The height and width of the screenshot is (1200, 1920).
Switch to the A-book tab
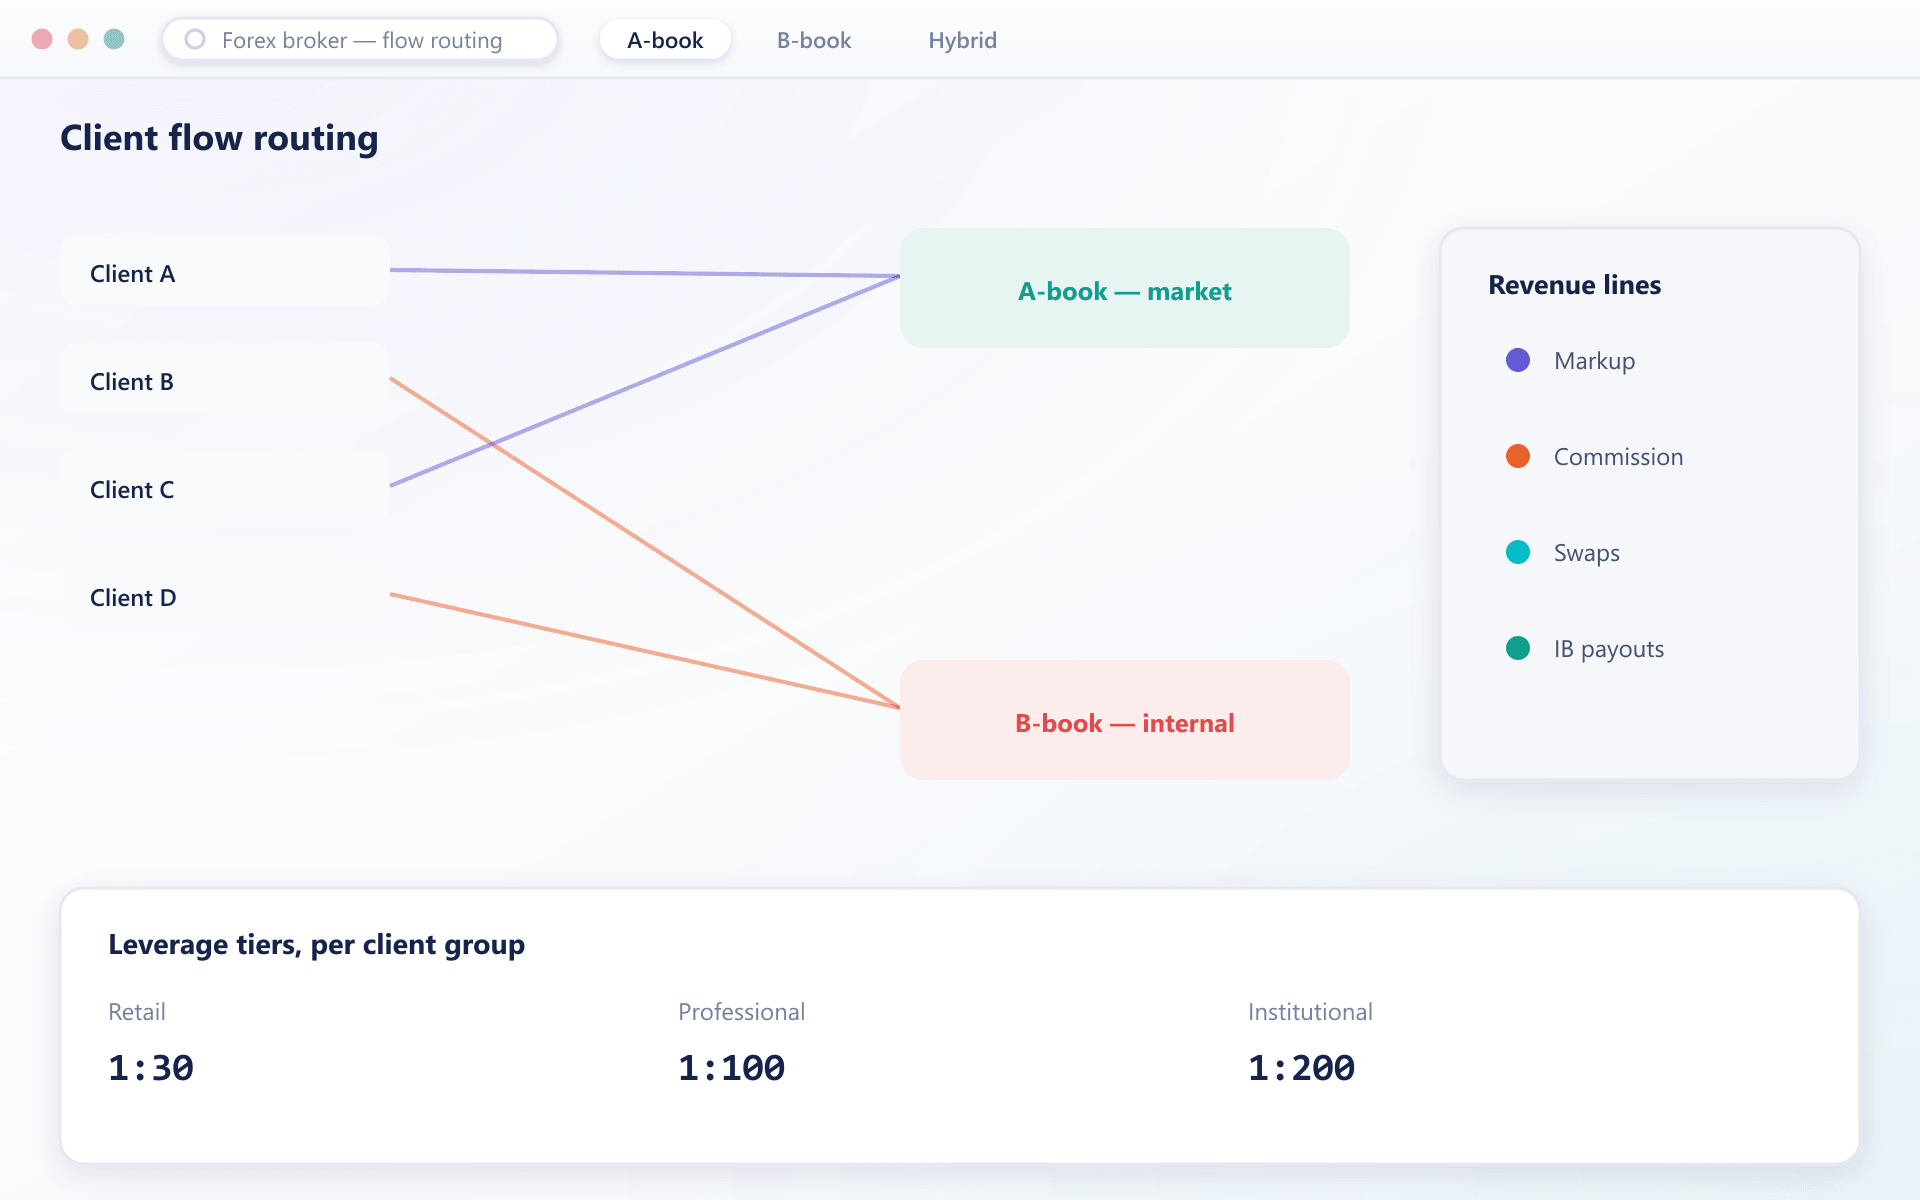665,40
